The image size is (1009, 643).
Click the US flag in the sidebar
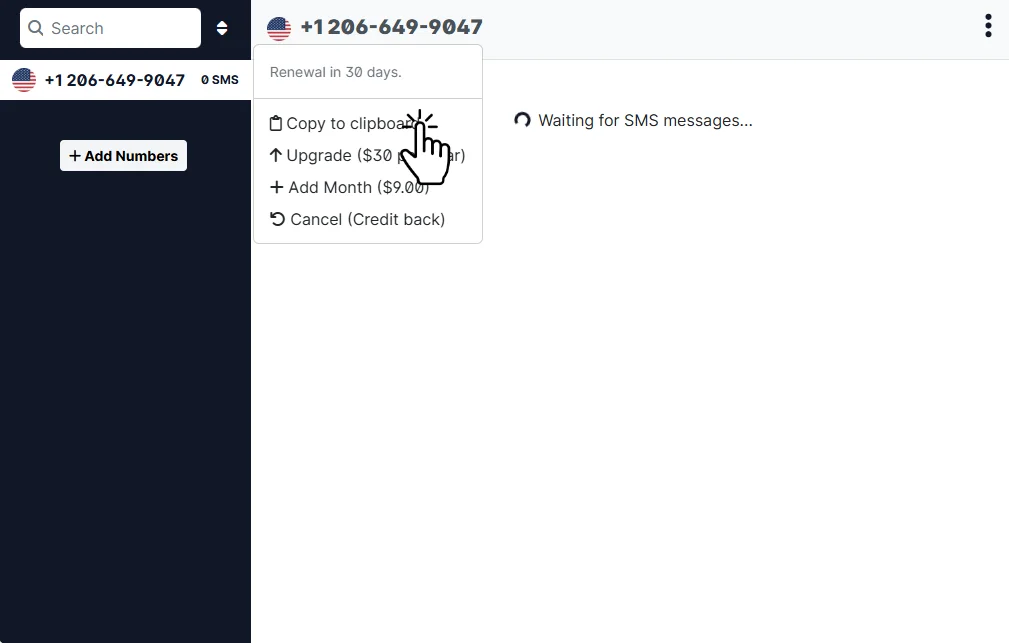pyautogui.click(x=24, y=80)
